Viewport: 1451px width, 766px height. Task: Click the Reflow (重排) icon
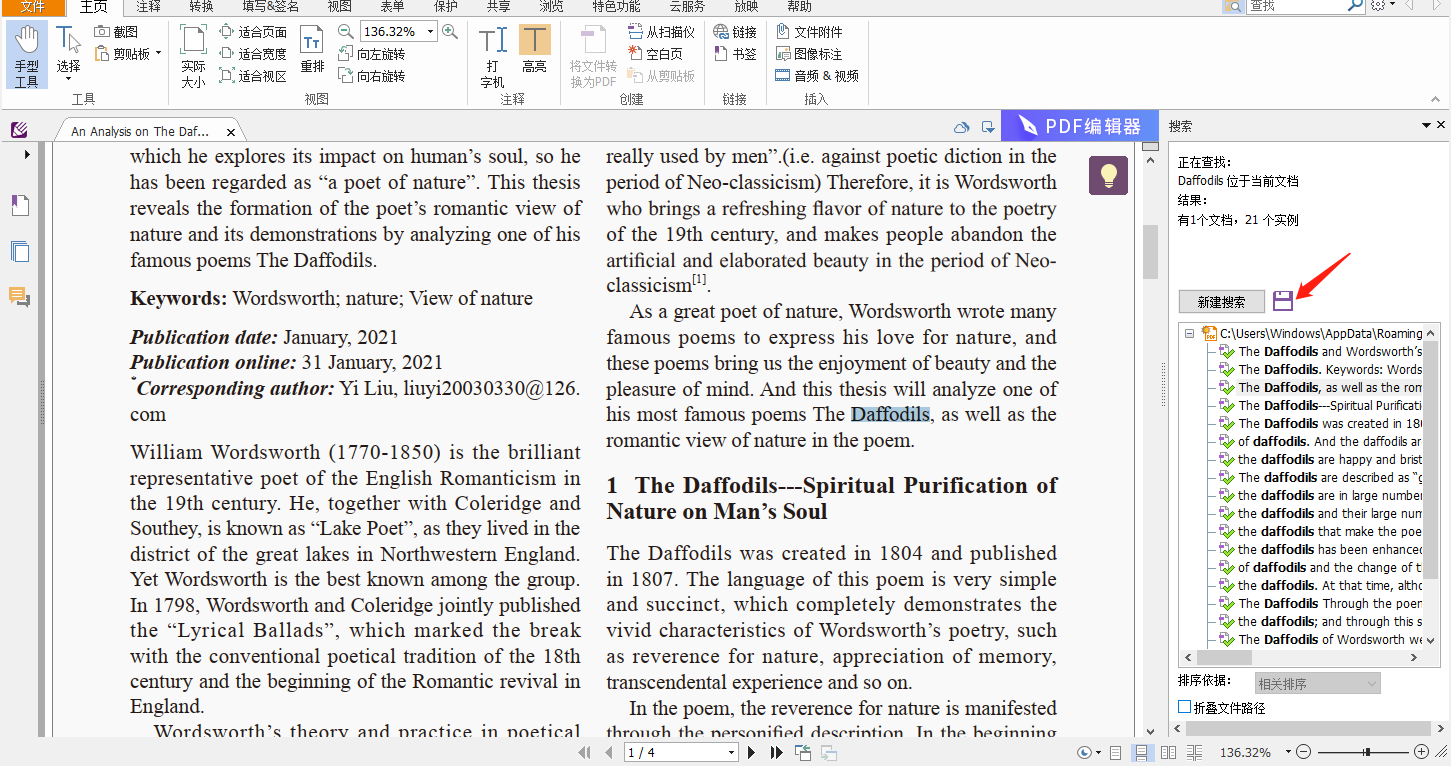tap(312, 51)
